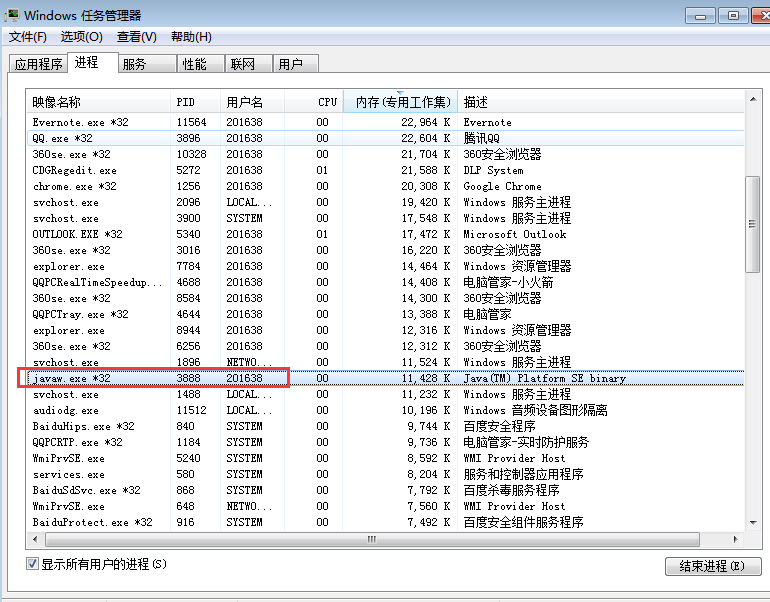Click the vertical scrollbar up arrow

tap(753, 99)
